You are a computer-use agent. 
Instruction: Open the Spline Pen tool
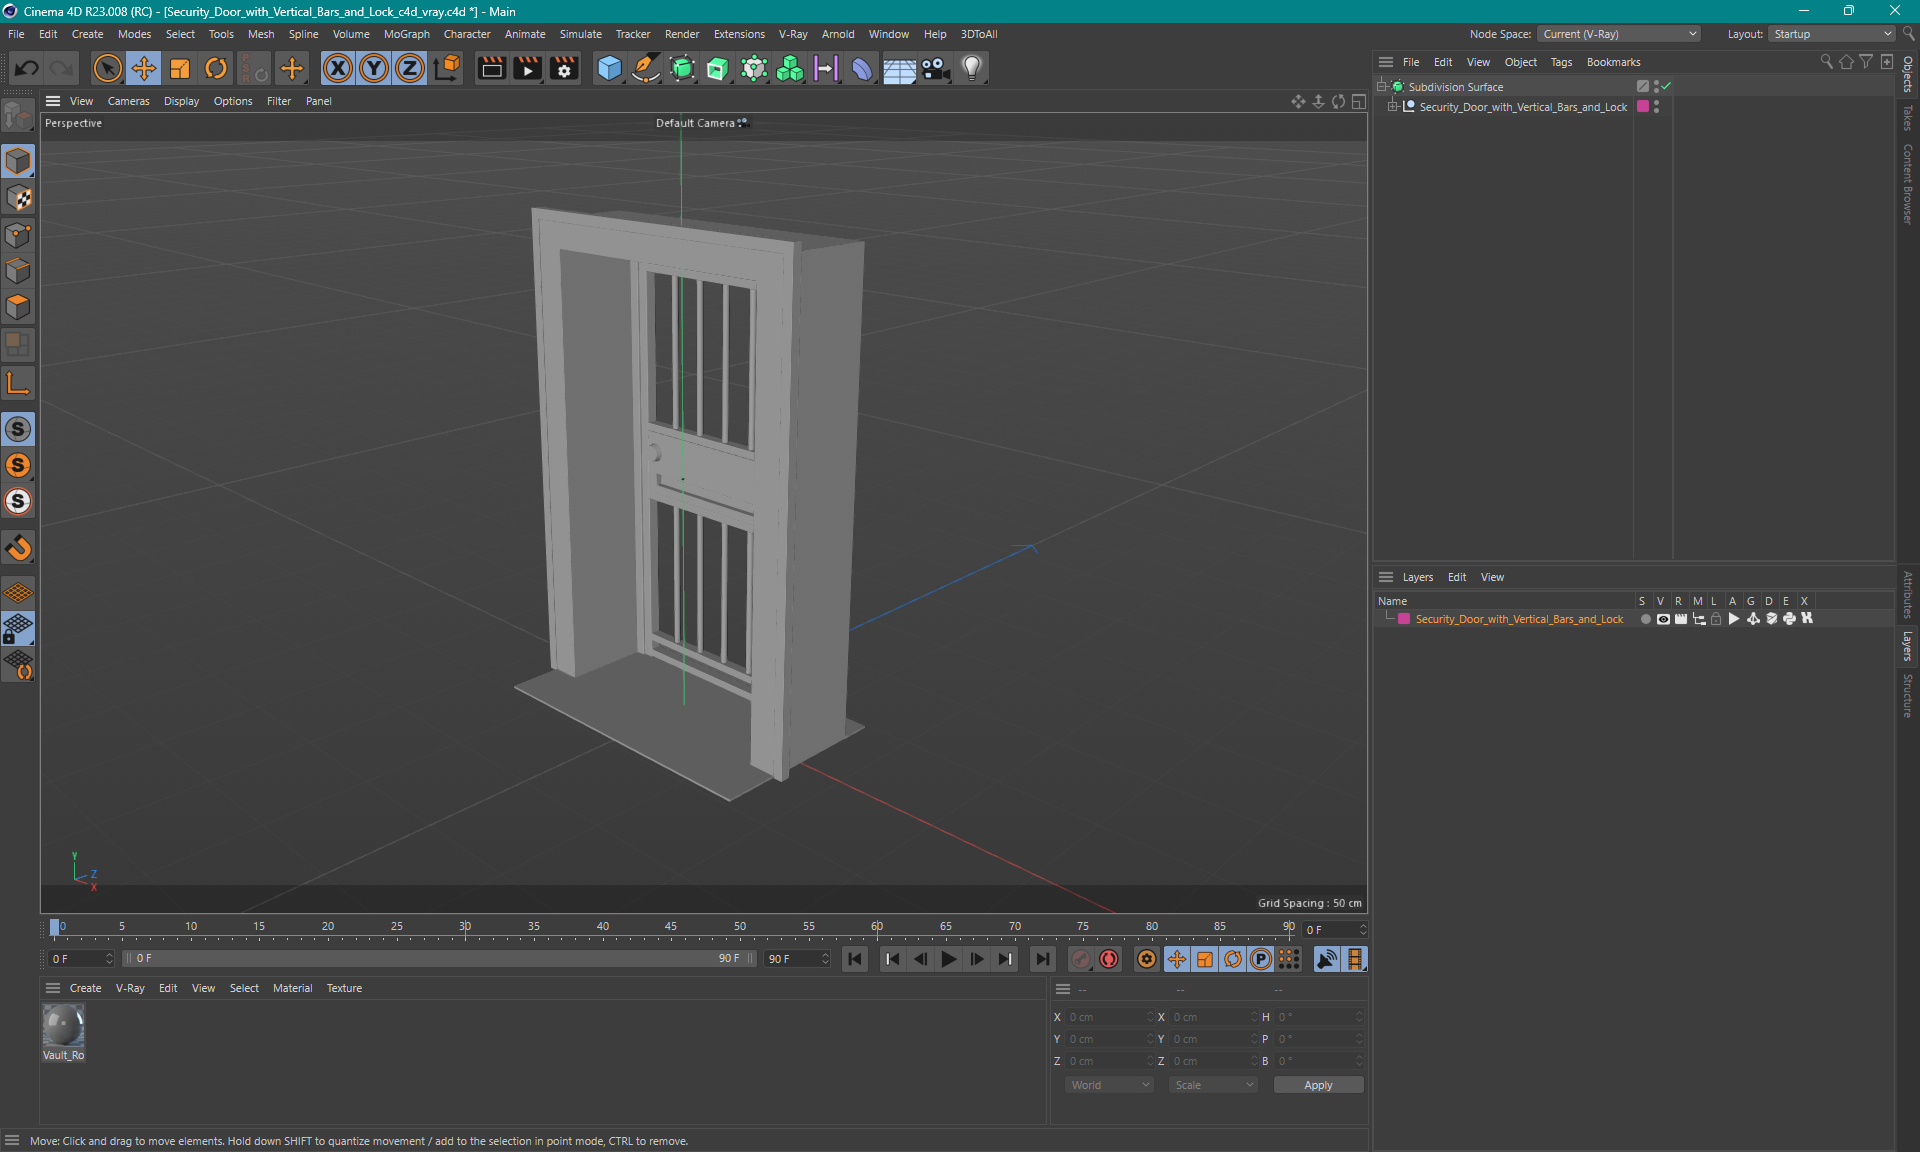click(646, 68)
